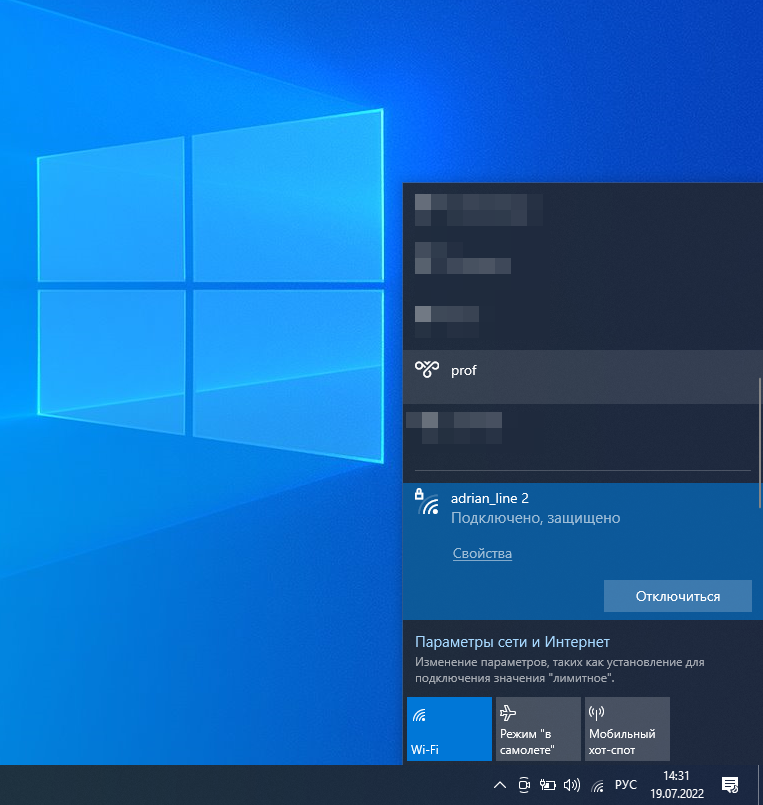Select connected network adrian_line 2
The height and width of the screenshot is (805, 763).
pos(581,551)
